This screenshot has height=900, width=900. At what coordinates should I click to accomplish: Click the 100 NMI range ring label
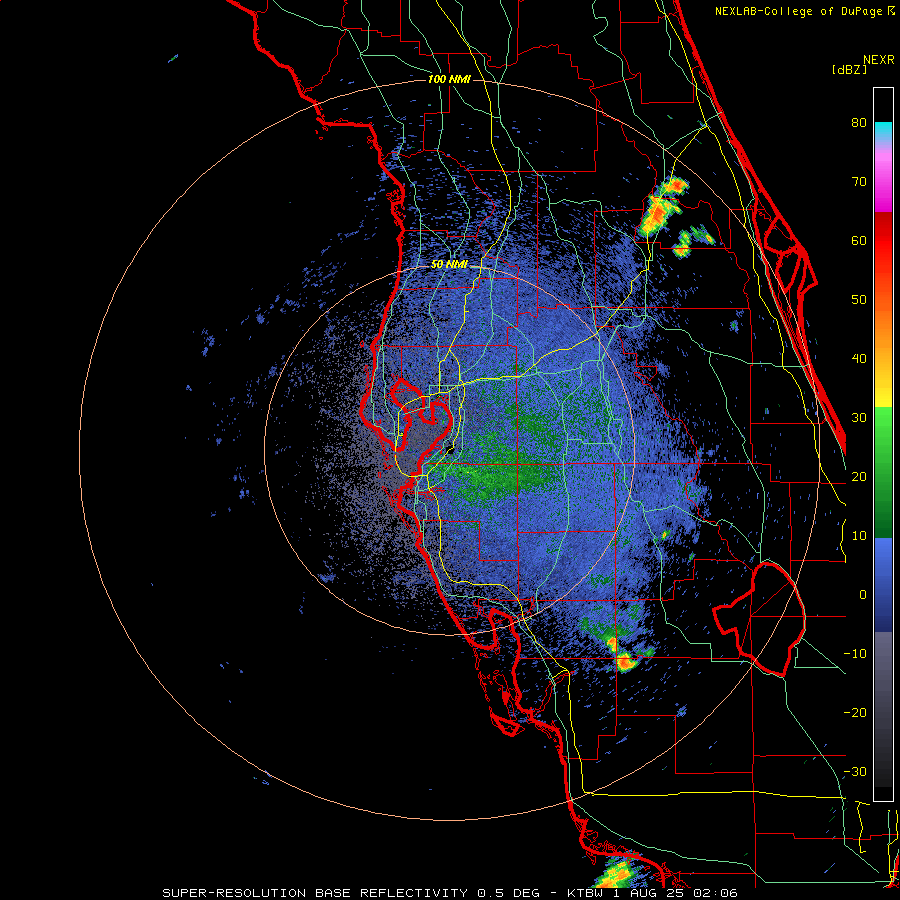pos(449,79)
